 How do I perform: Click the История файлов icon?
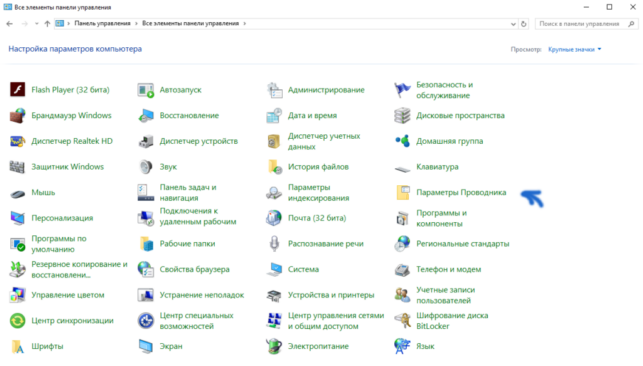coord(274,167)
